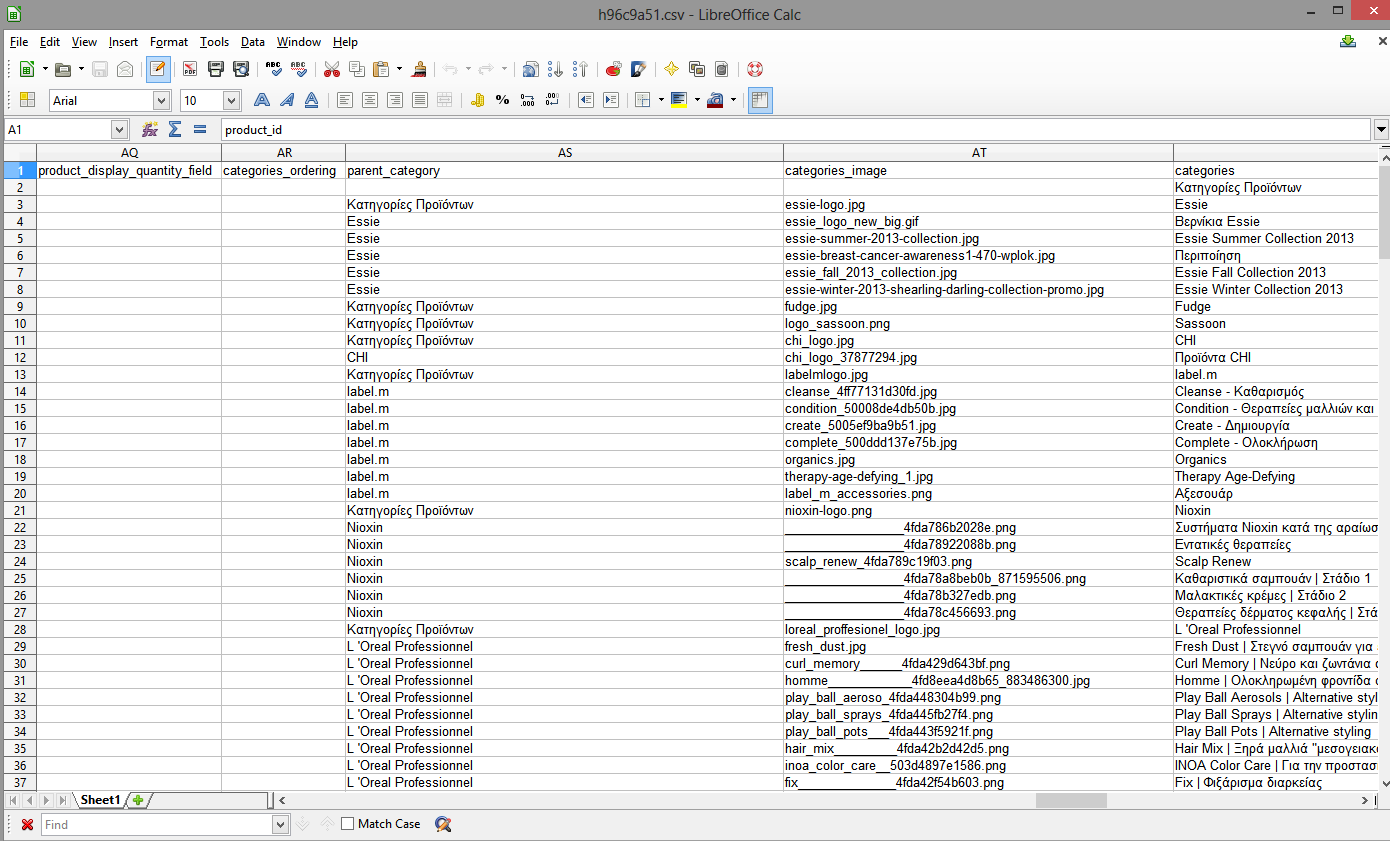Open the Data menu
This screenshot has width=1390, height=841.
(253, 42)
